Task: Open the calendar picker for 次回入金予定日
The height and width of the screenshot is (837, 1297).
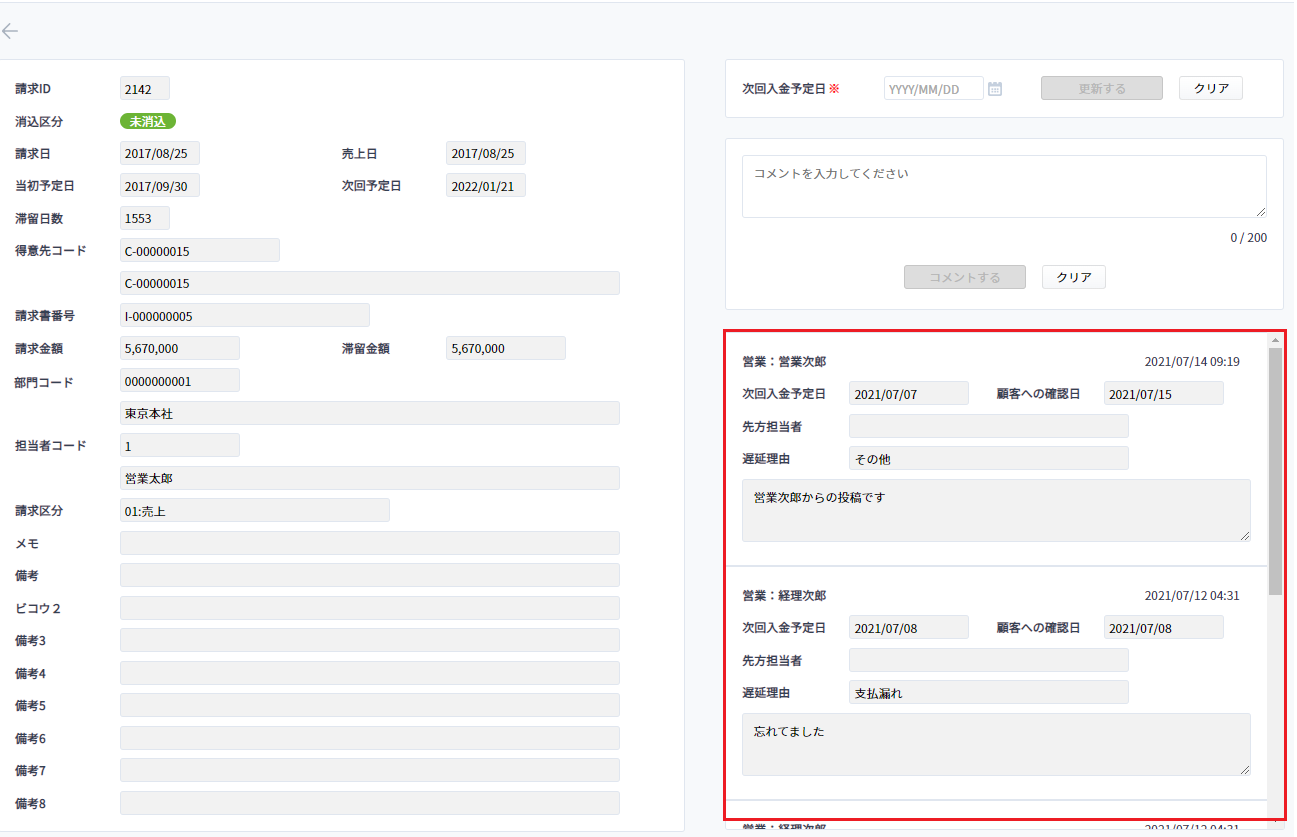Action: click(995, 89)
